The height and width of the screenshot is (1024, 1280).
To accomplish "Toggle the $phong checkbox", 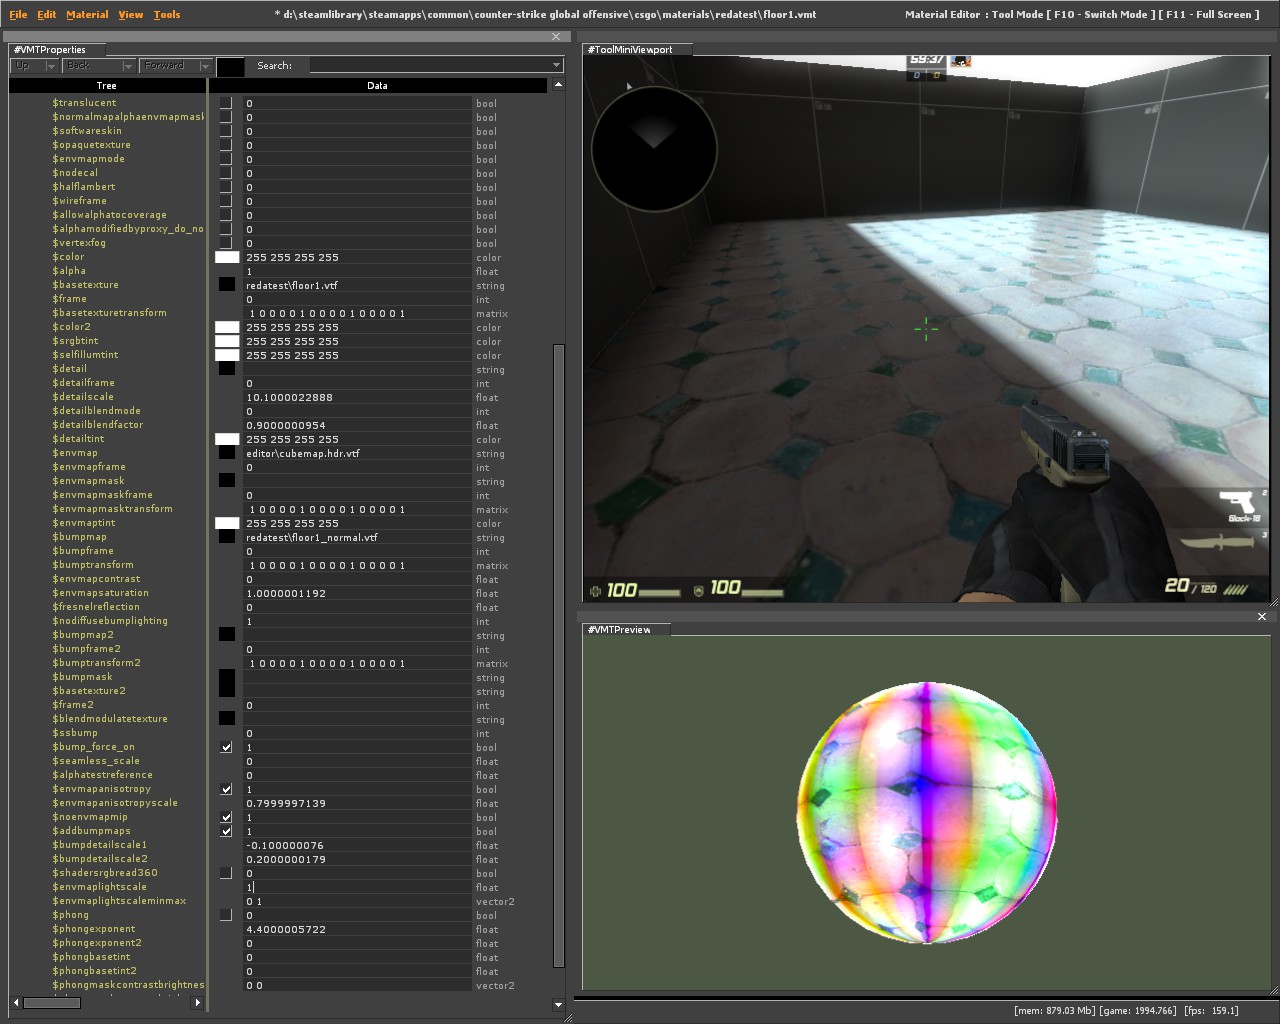I will tap(226, 915).
